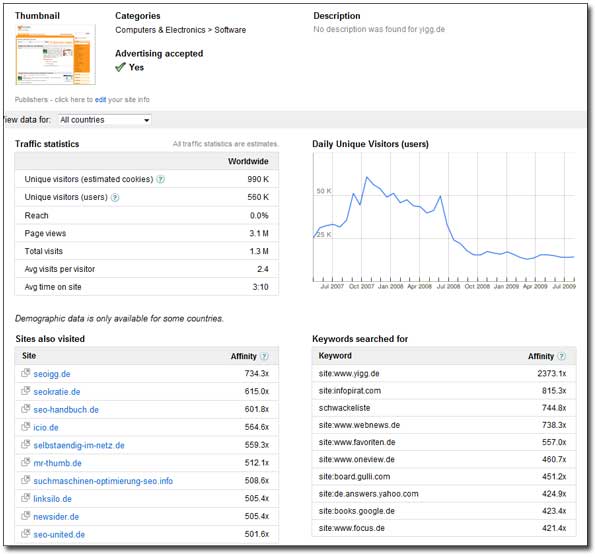Open external link icon beside mr-thumb.de

25,462
